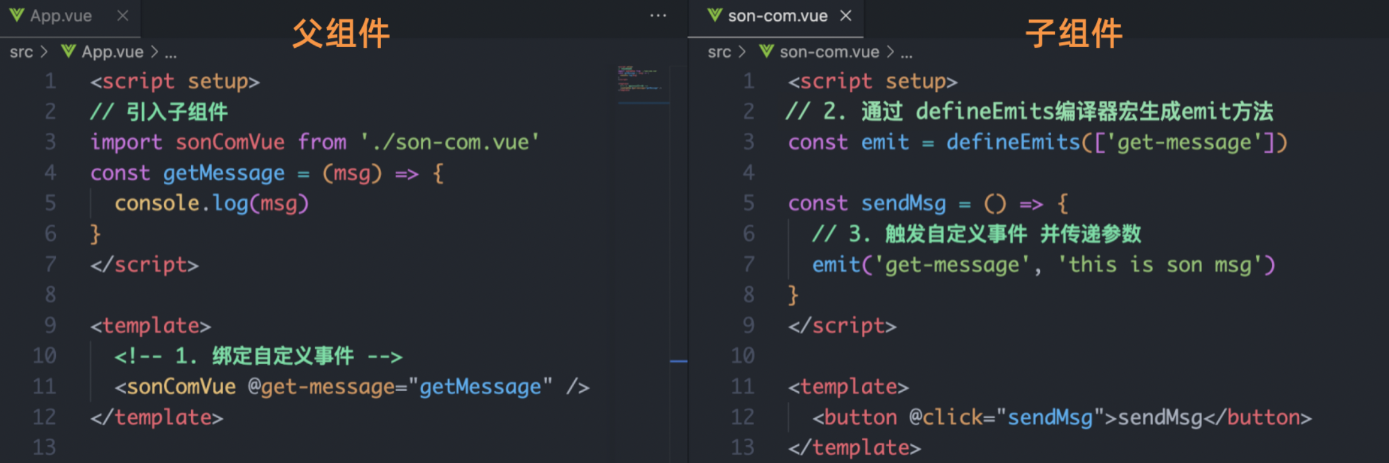Click the Vue icon on son-com.vue tab

pyautogui.click(x=714, y=17)
